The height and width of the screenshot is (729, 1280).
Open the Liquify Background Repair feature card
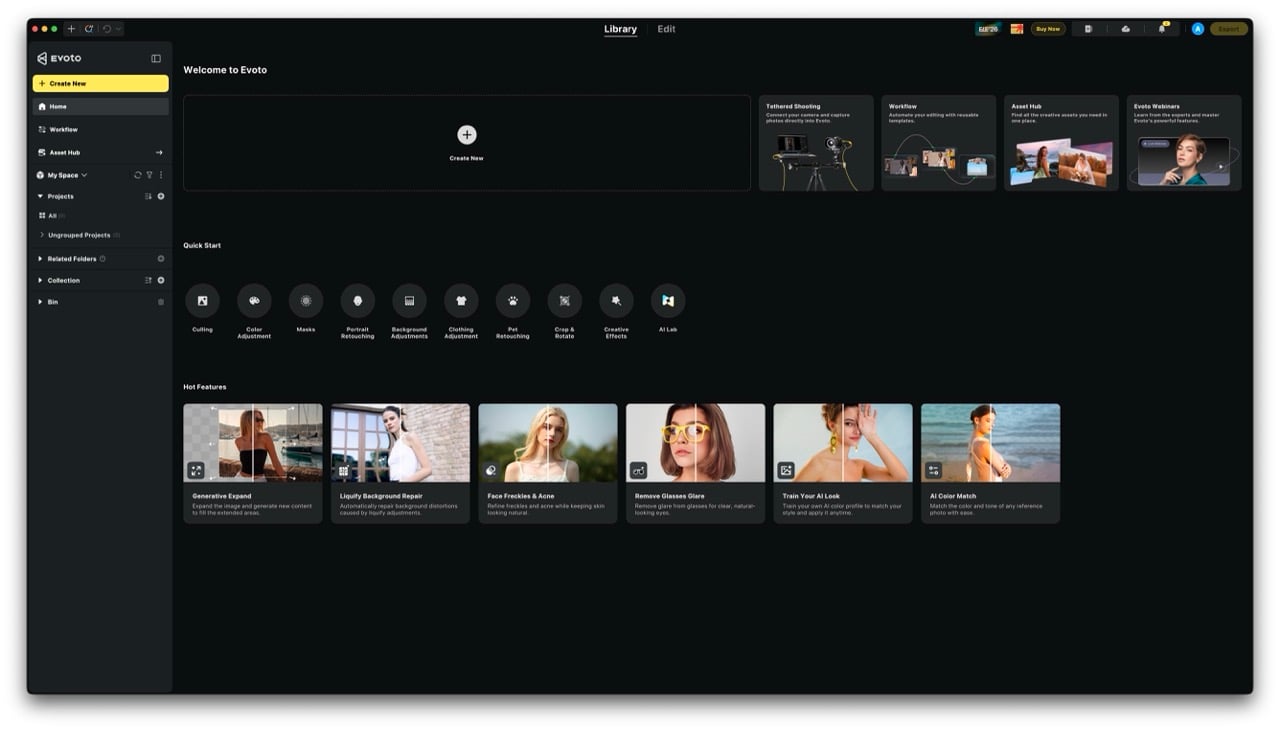[x=400, y=463]
